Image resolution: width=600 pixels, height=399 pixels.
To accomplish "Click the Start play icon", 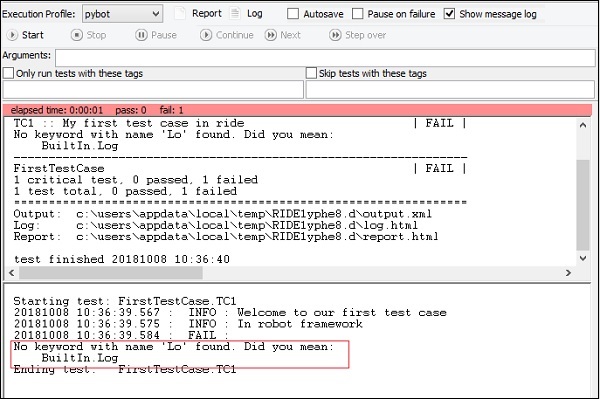I will click(12, 35).
